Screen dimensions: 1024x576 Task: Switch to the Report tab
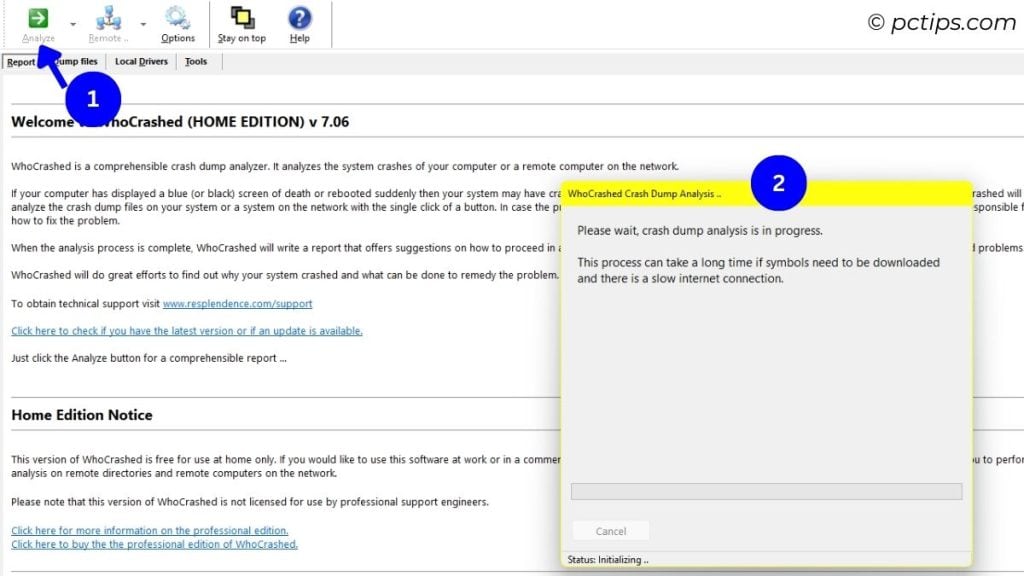[x=21, y=62]
